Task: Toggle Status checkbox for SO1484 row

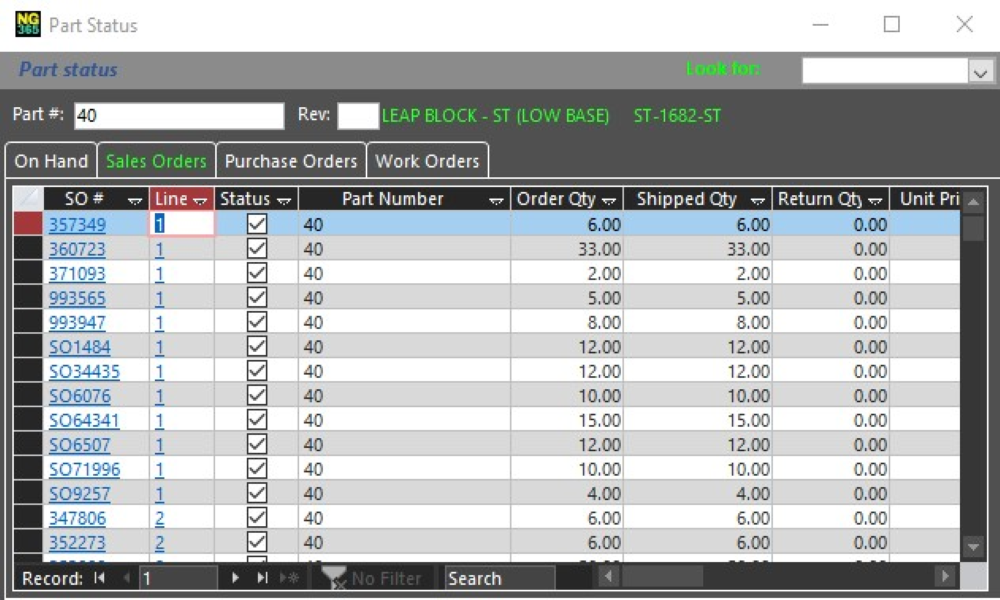Action: click(x=257, y=347)
